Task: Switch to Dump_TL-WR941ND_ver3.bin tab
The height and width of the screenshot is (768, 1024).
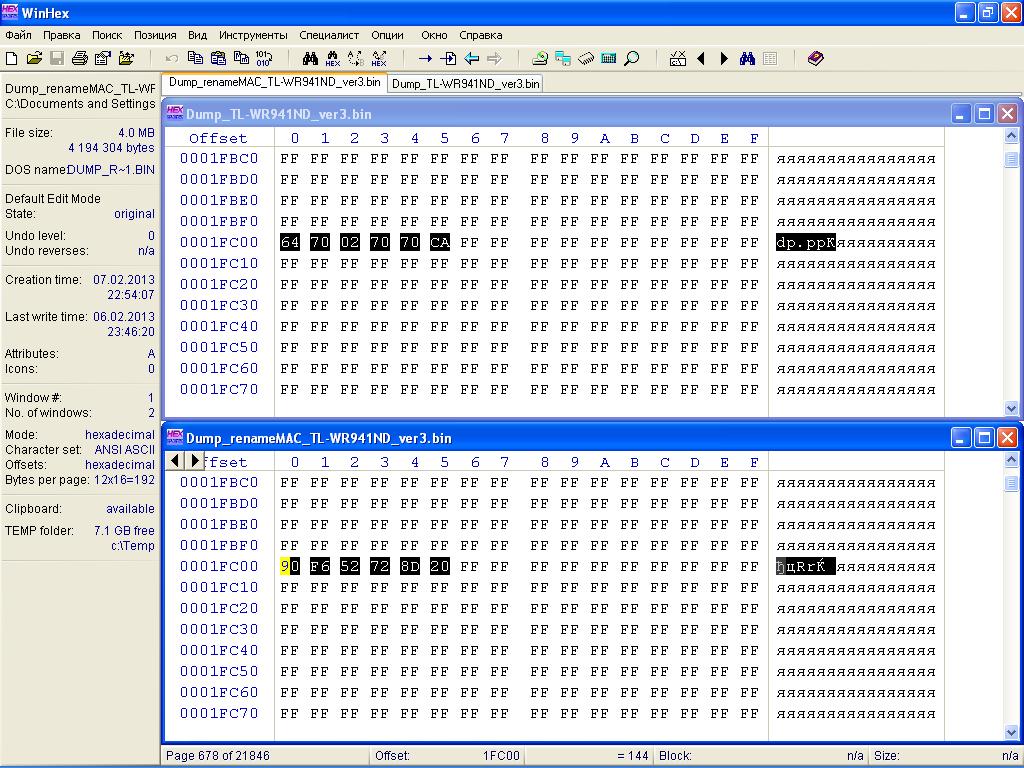Action: pyautogui.click(x=466, y=84)
